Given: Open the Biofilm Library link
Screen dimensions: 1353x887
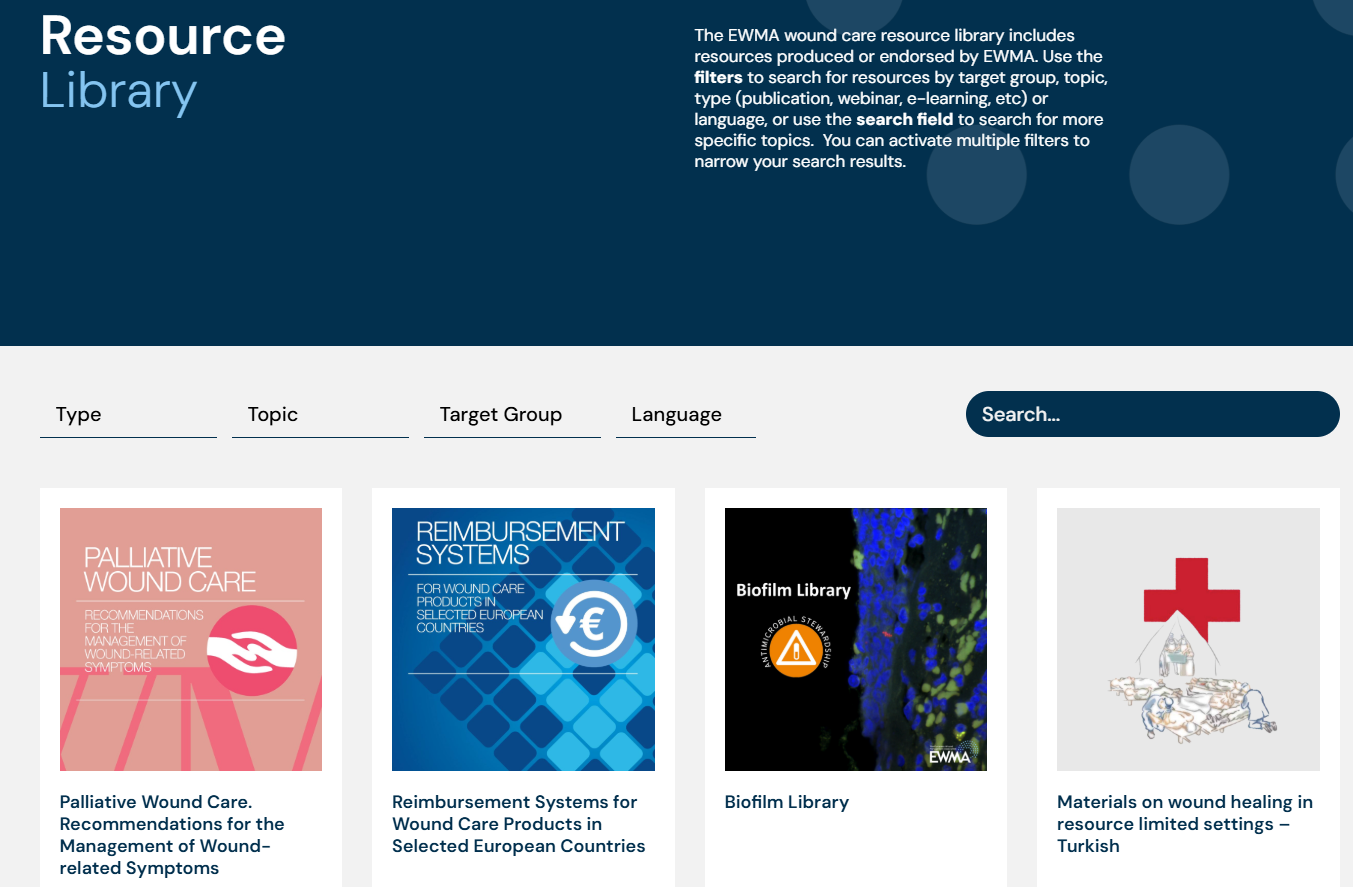Looking at the screenshot, I should [x=786, y=801].
